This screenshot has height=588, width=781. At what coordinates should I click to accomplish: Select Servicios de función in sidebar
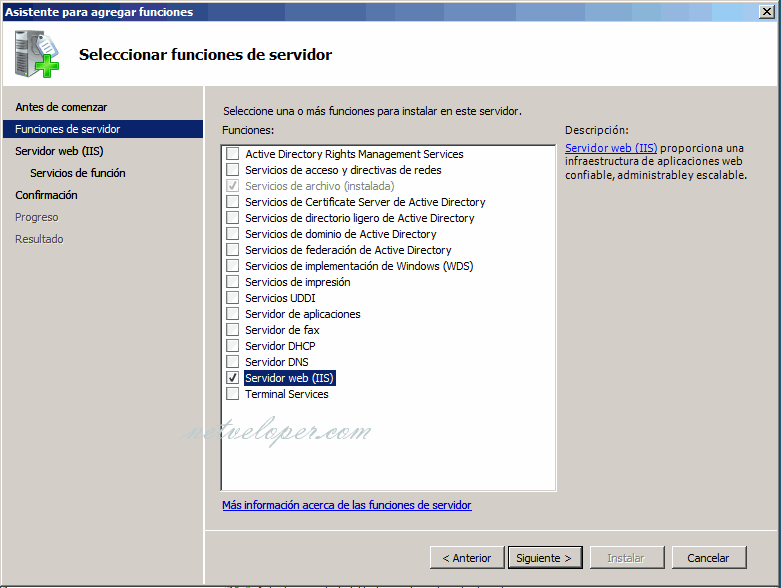pyautogui.click(x=78, y=173)
